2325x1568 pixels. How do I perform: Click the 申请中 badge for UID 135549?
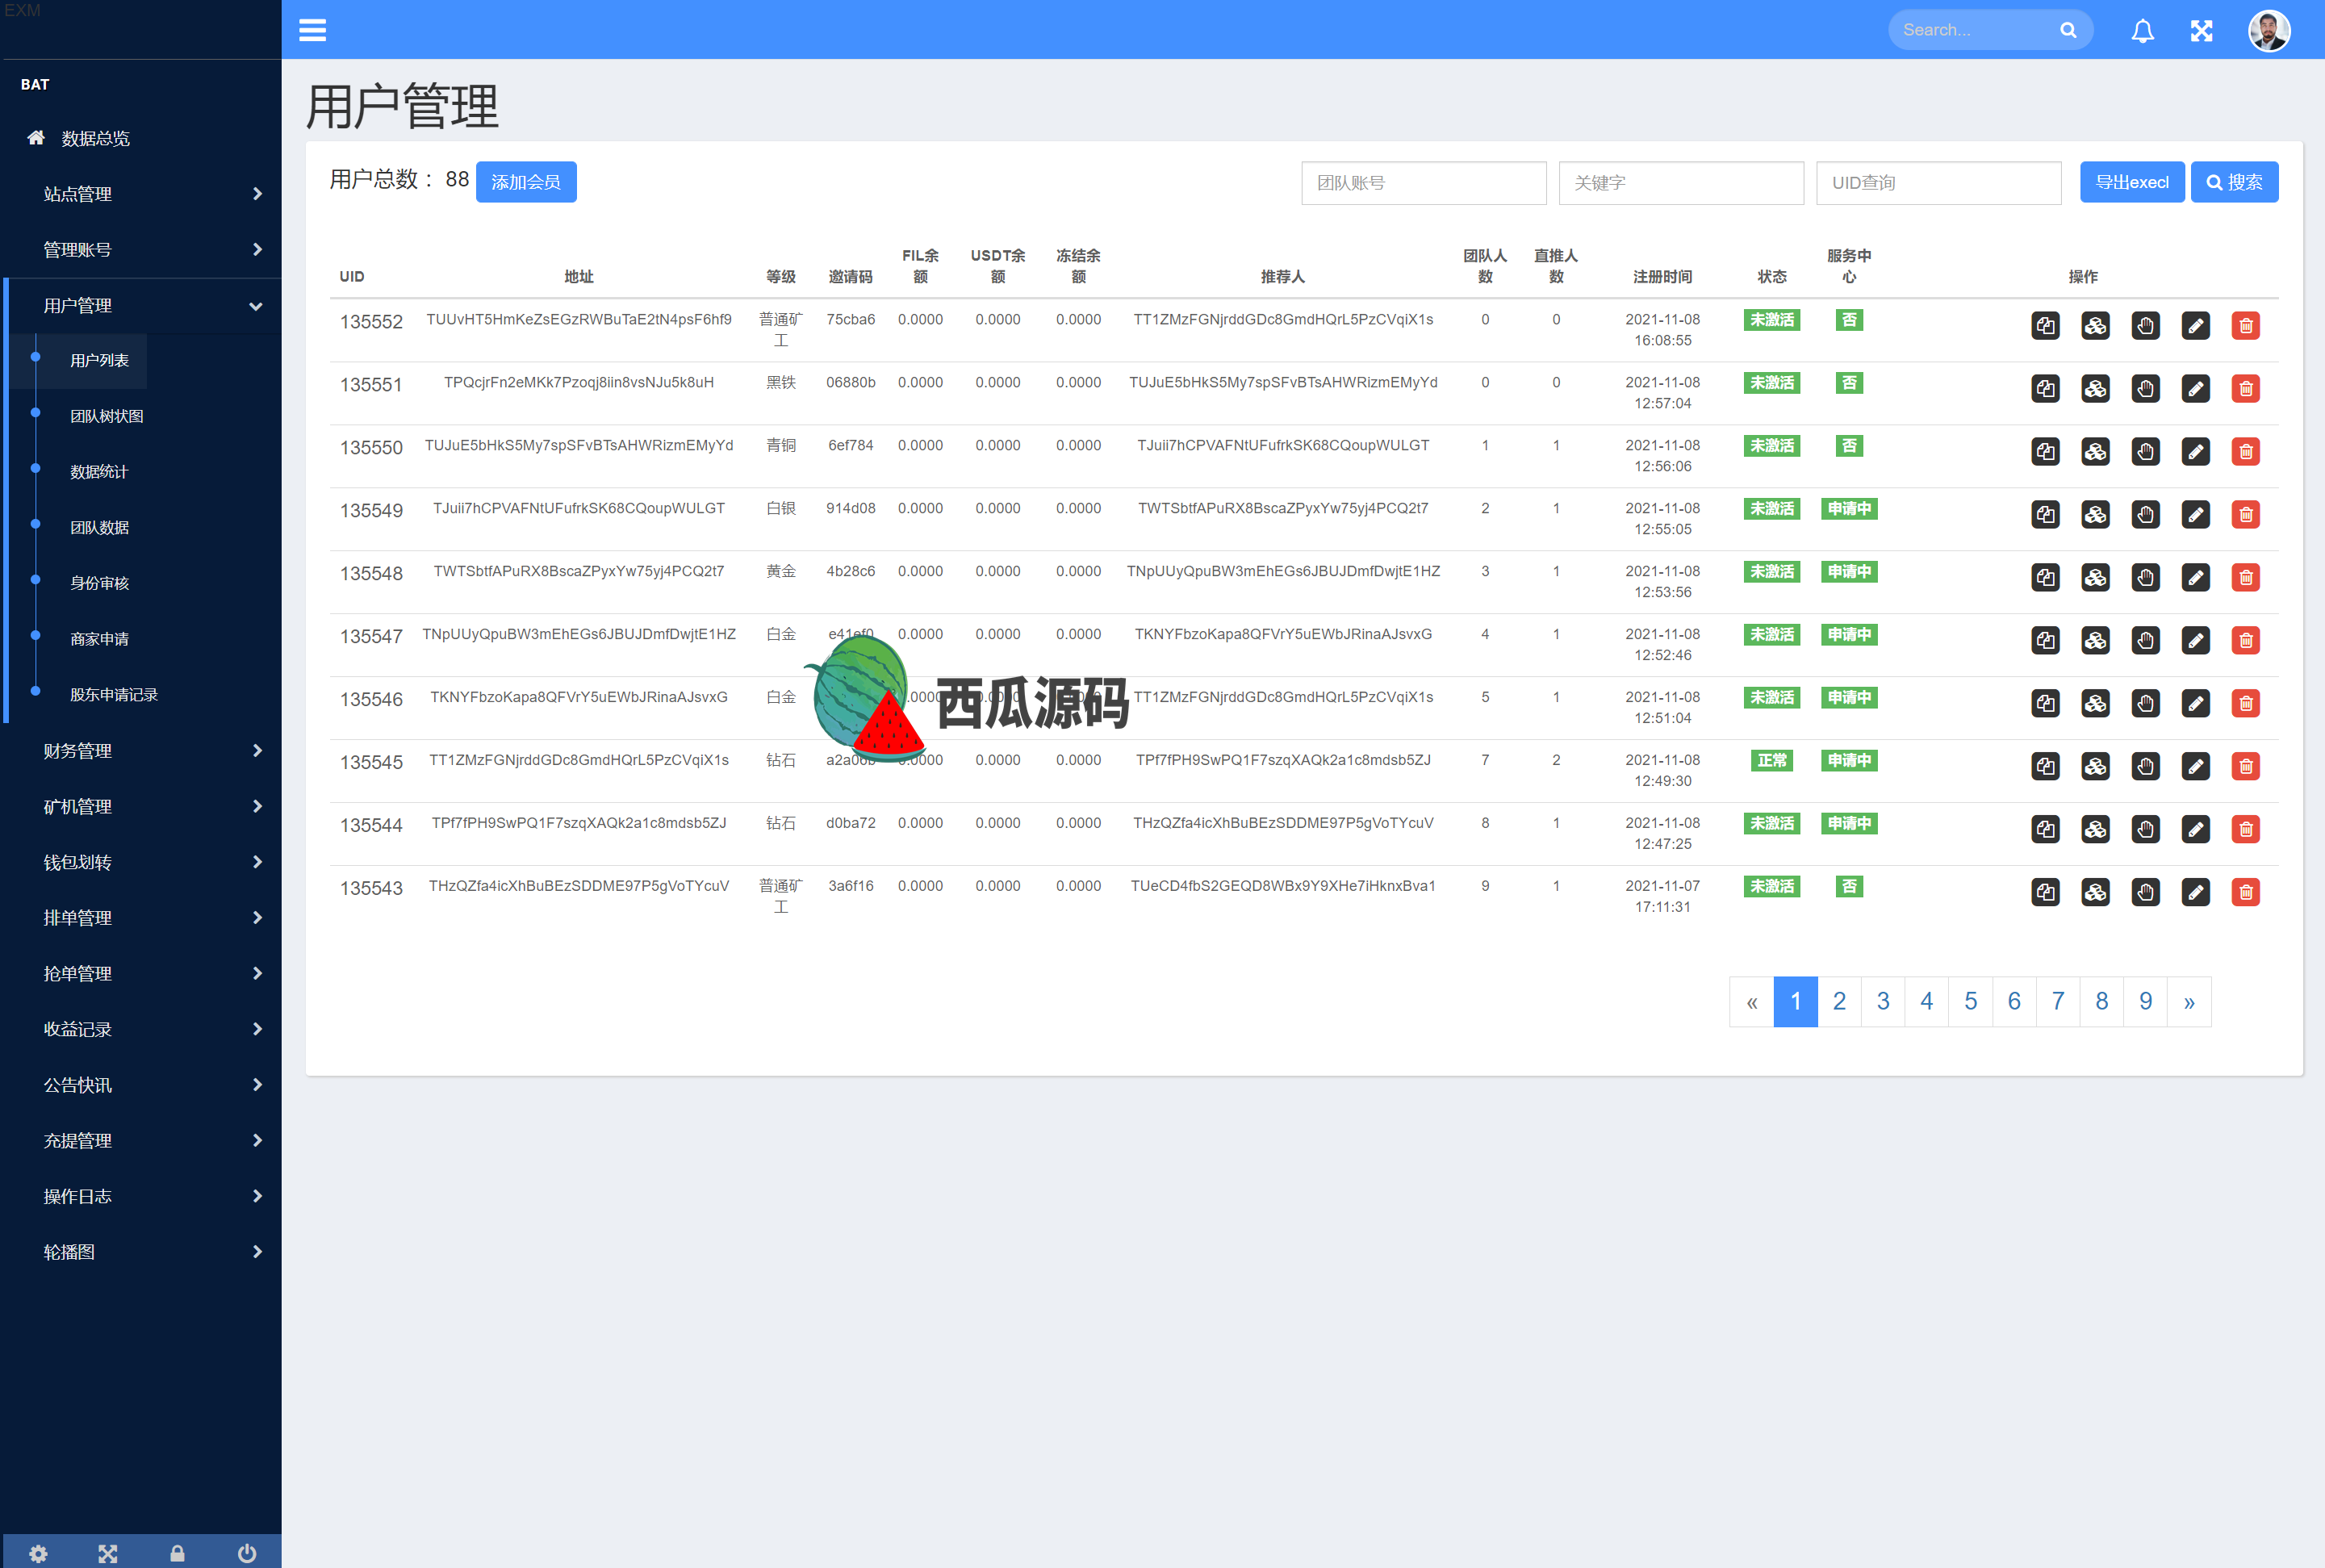pos(1849,509)
